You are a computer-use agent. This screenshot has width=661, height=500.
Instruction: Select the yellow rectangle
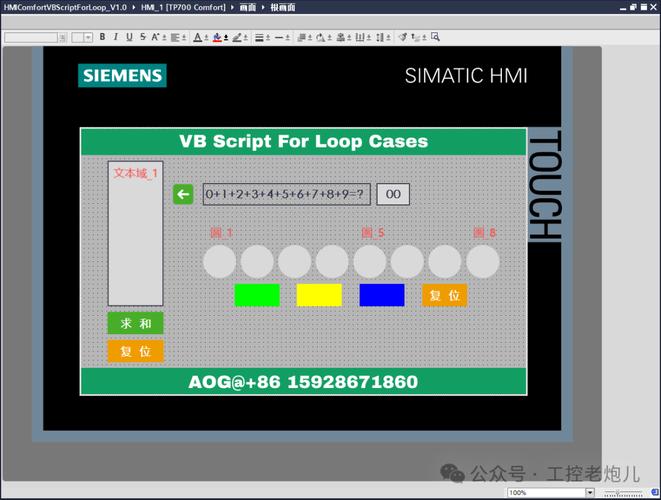(319, 295)
